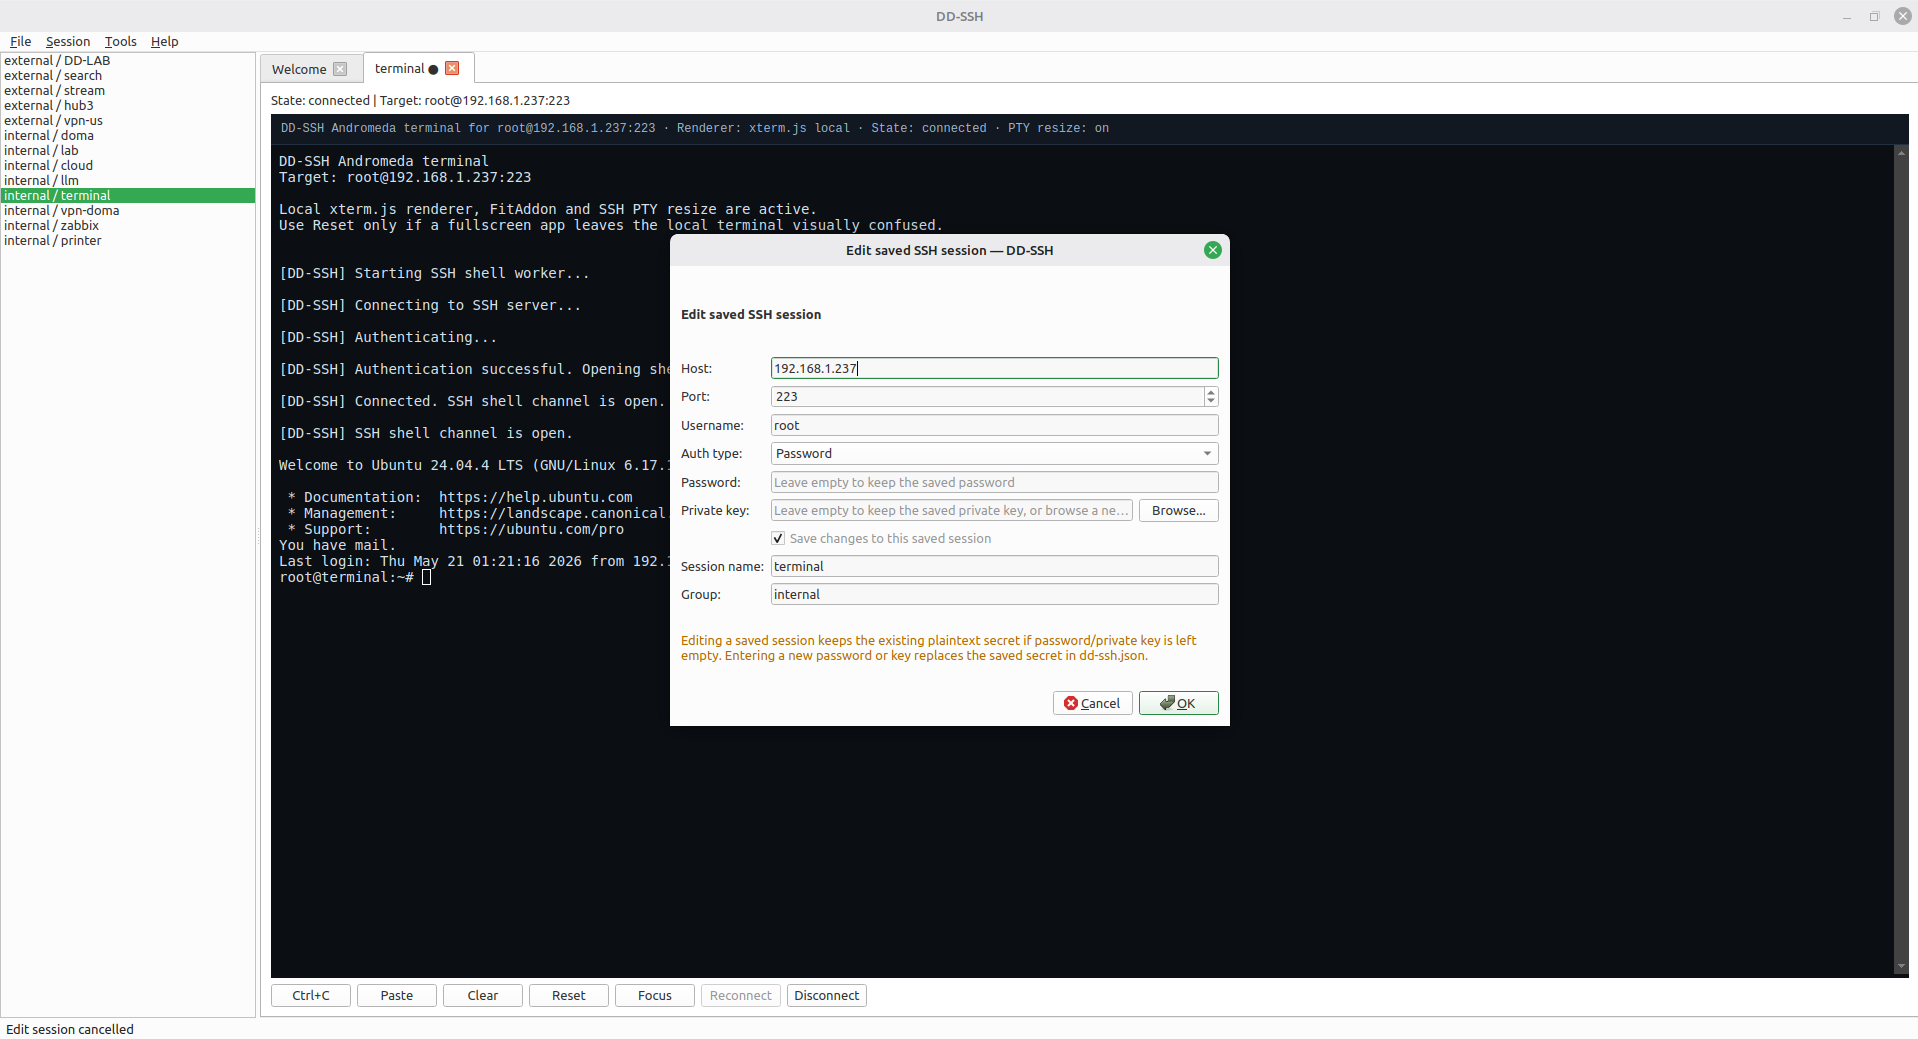
Task: Select session internal / lab
Action: click(x=128, y=151)
